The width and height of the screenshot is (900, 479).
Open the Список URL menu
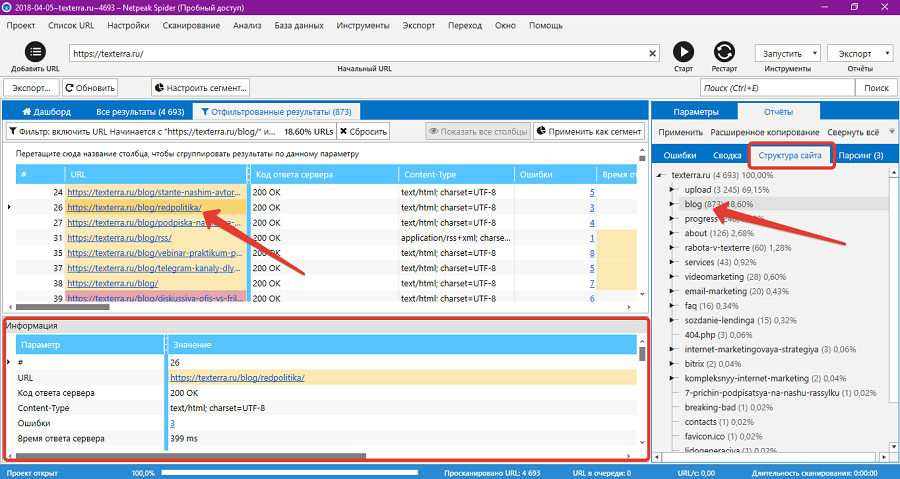(x=71, y=25)
